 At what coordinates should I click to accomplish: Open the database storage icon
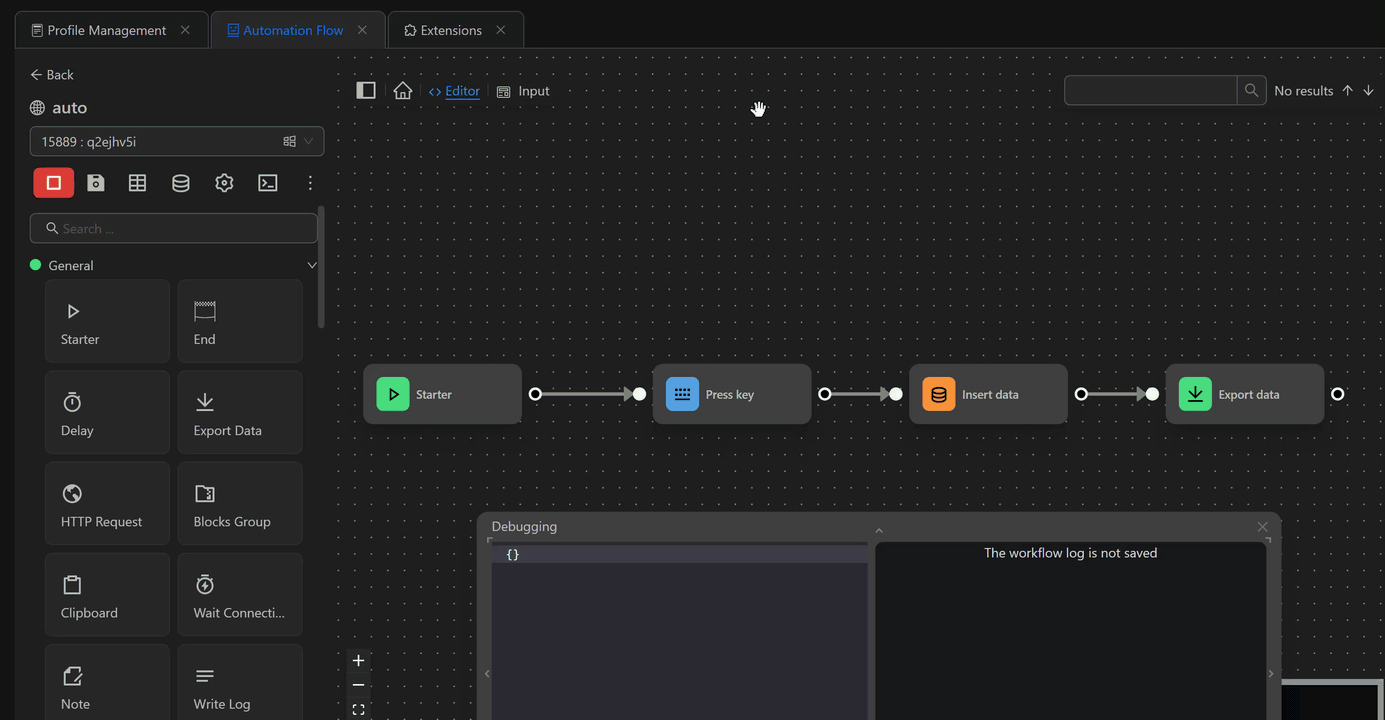tap(181, 183)
